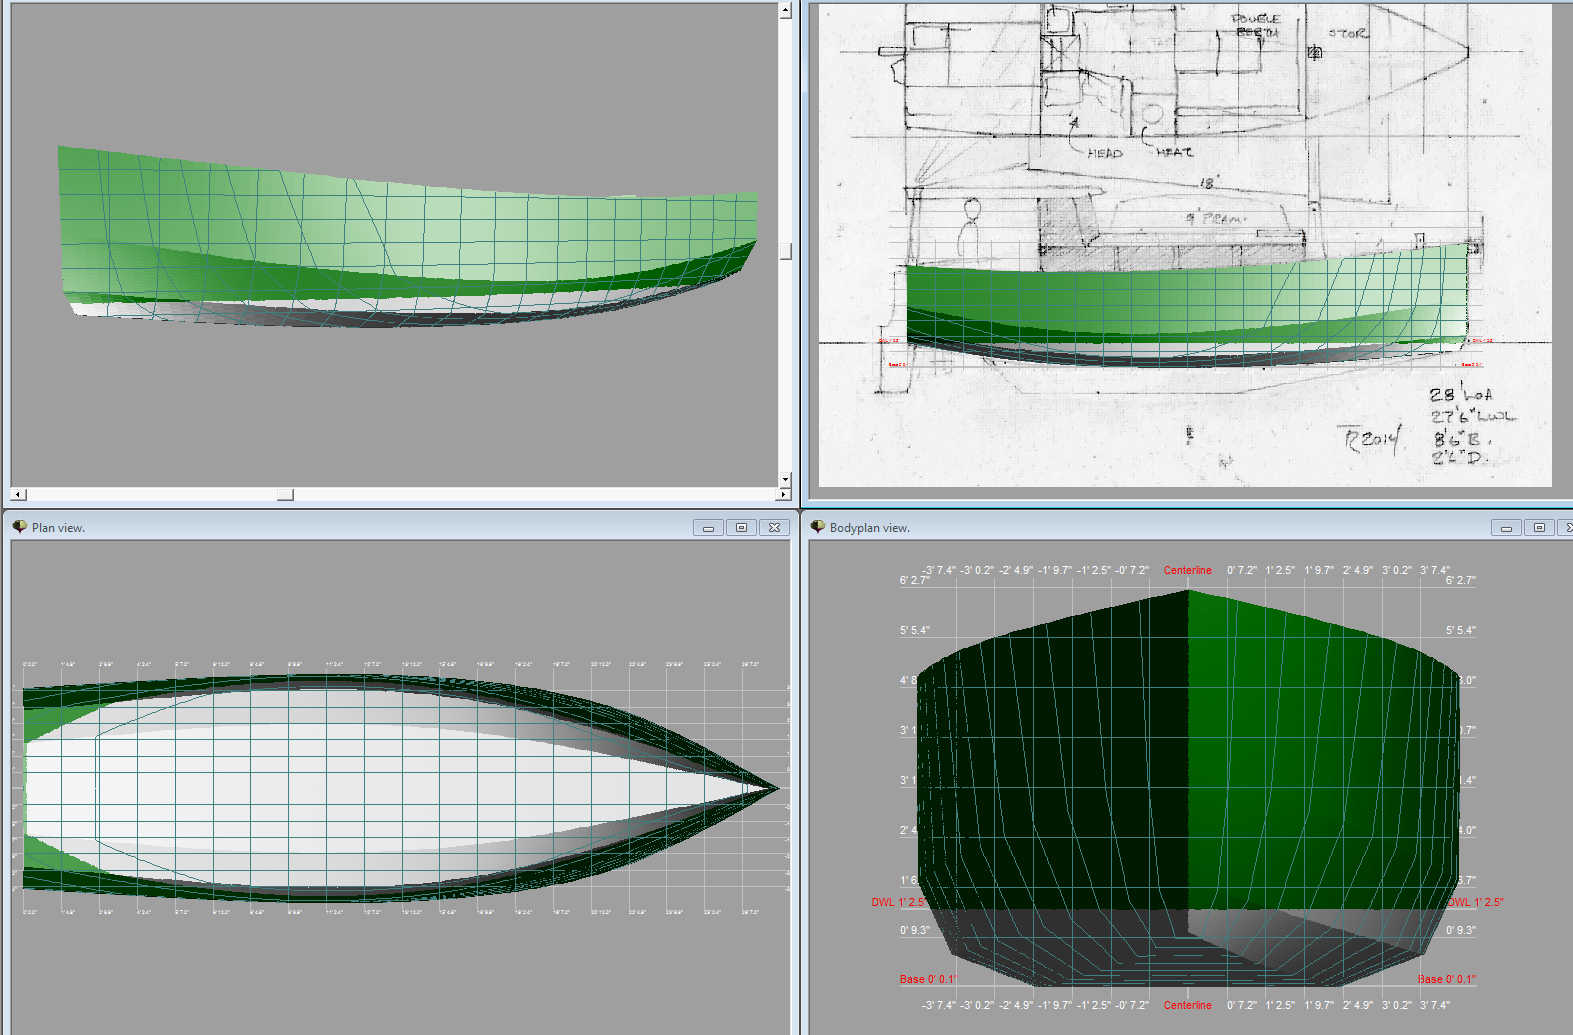Viewport: 1573px width, 1035px height.
Task: Click the right 5' 5.4" height label
Action: tap(1460, 630)
